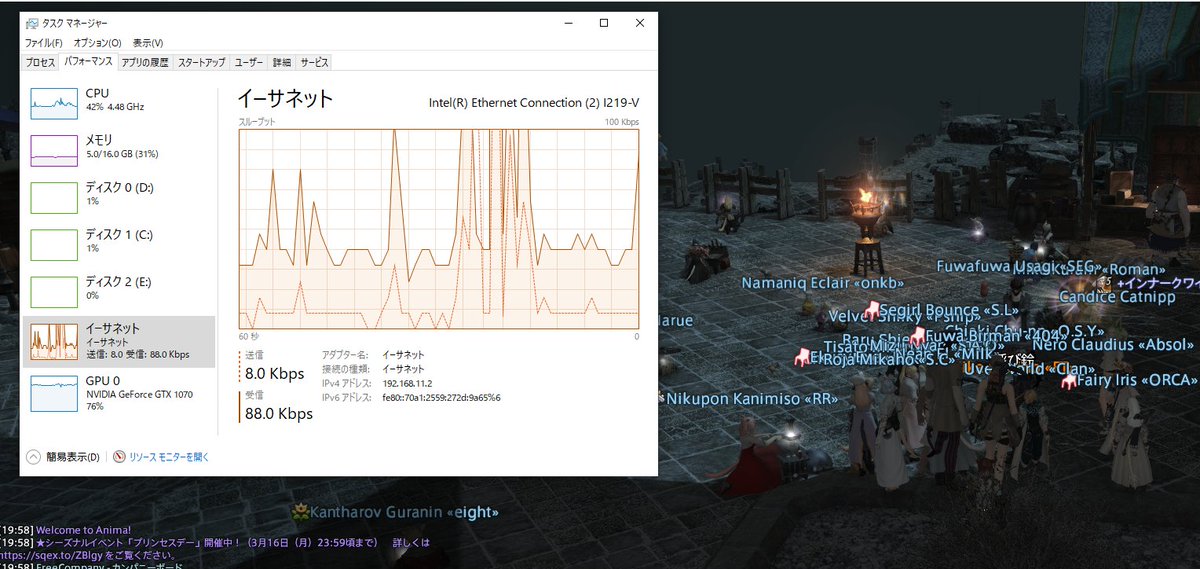Maximize the Task Manager window
Viewport: 1200px width, 569px height.
coord(604,22)
